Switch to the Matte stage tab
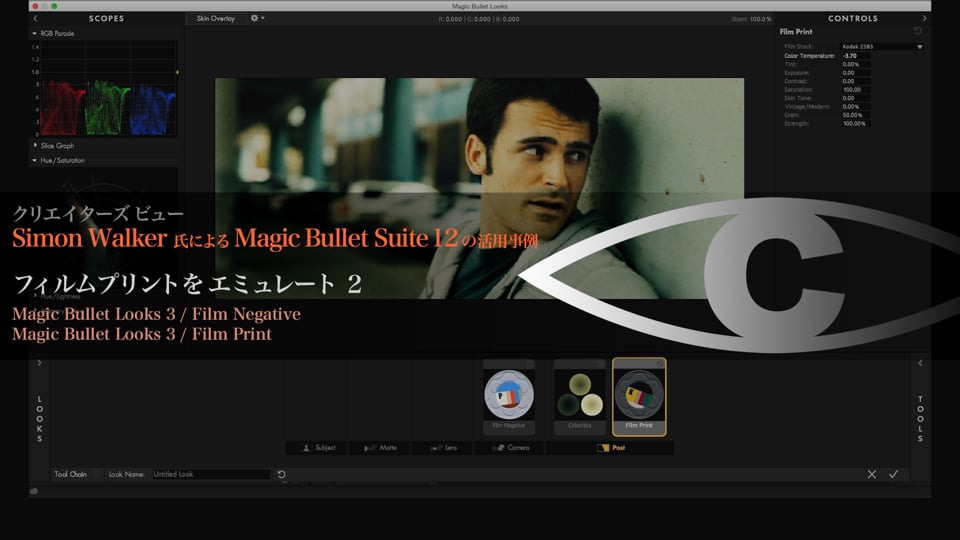Viewport: 960px width, 540px height. [380, 448]
